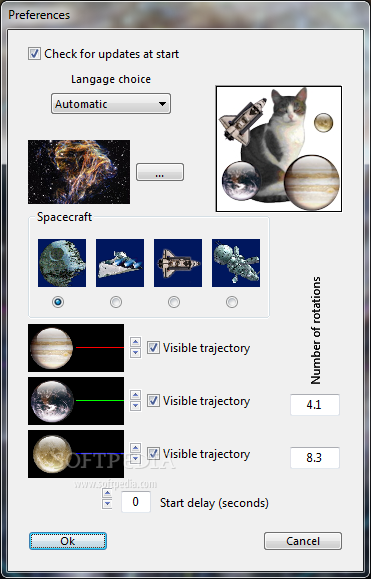Viewport: 371px width, 579px height.
Task: Click the Start delay value field
Action: 135,502
